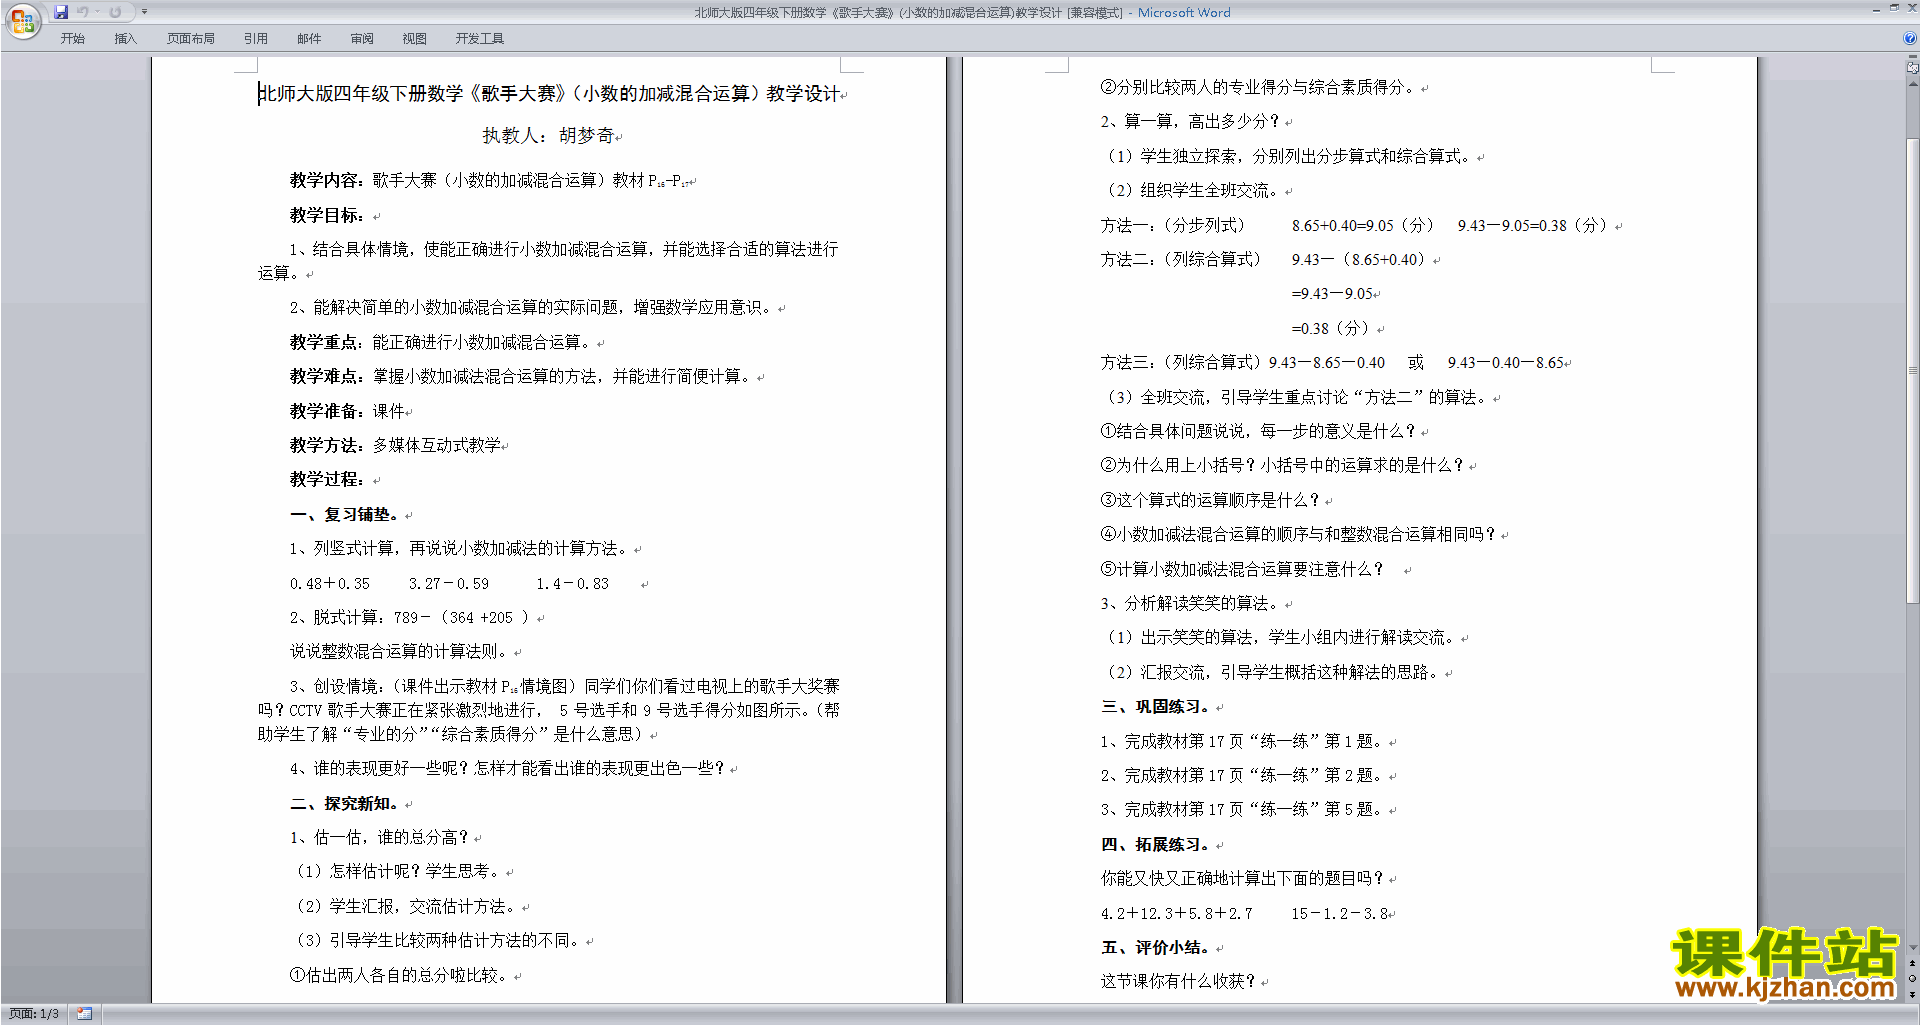Click the line 方法二：（列综合算式）

[1180, 260]
